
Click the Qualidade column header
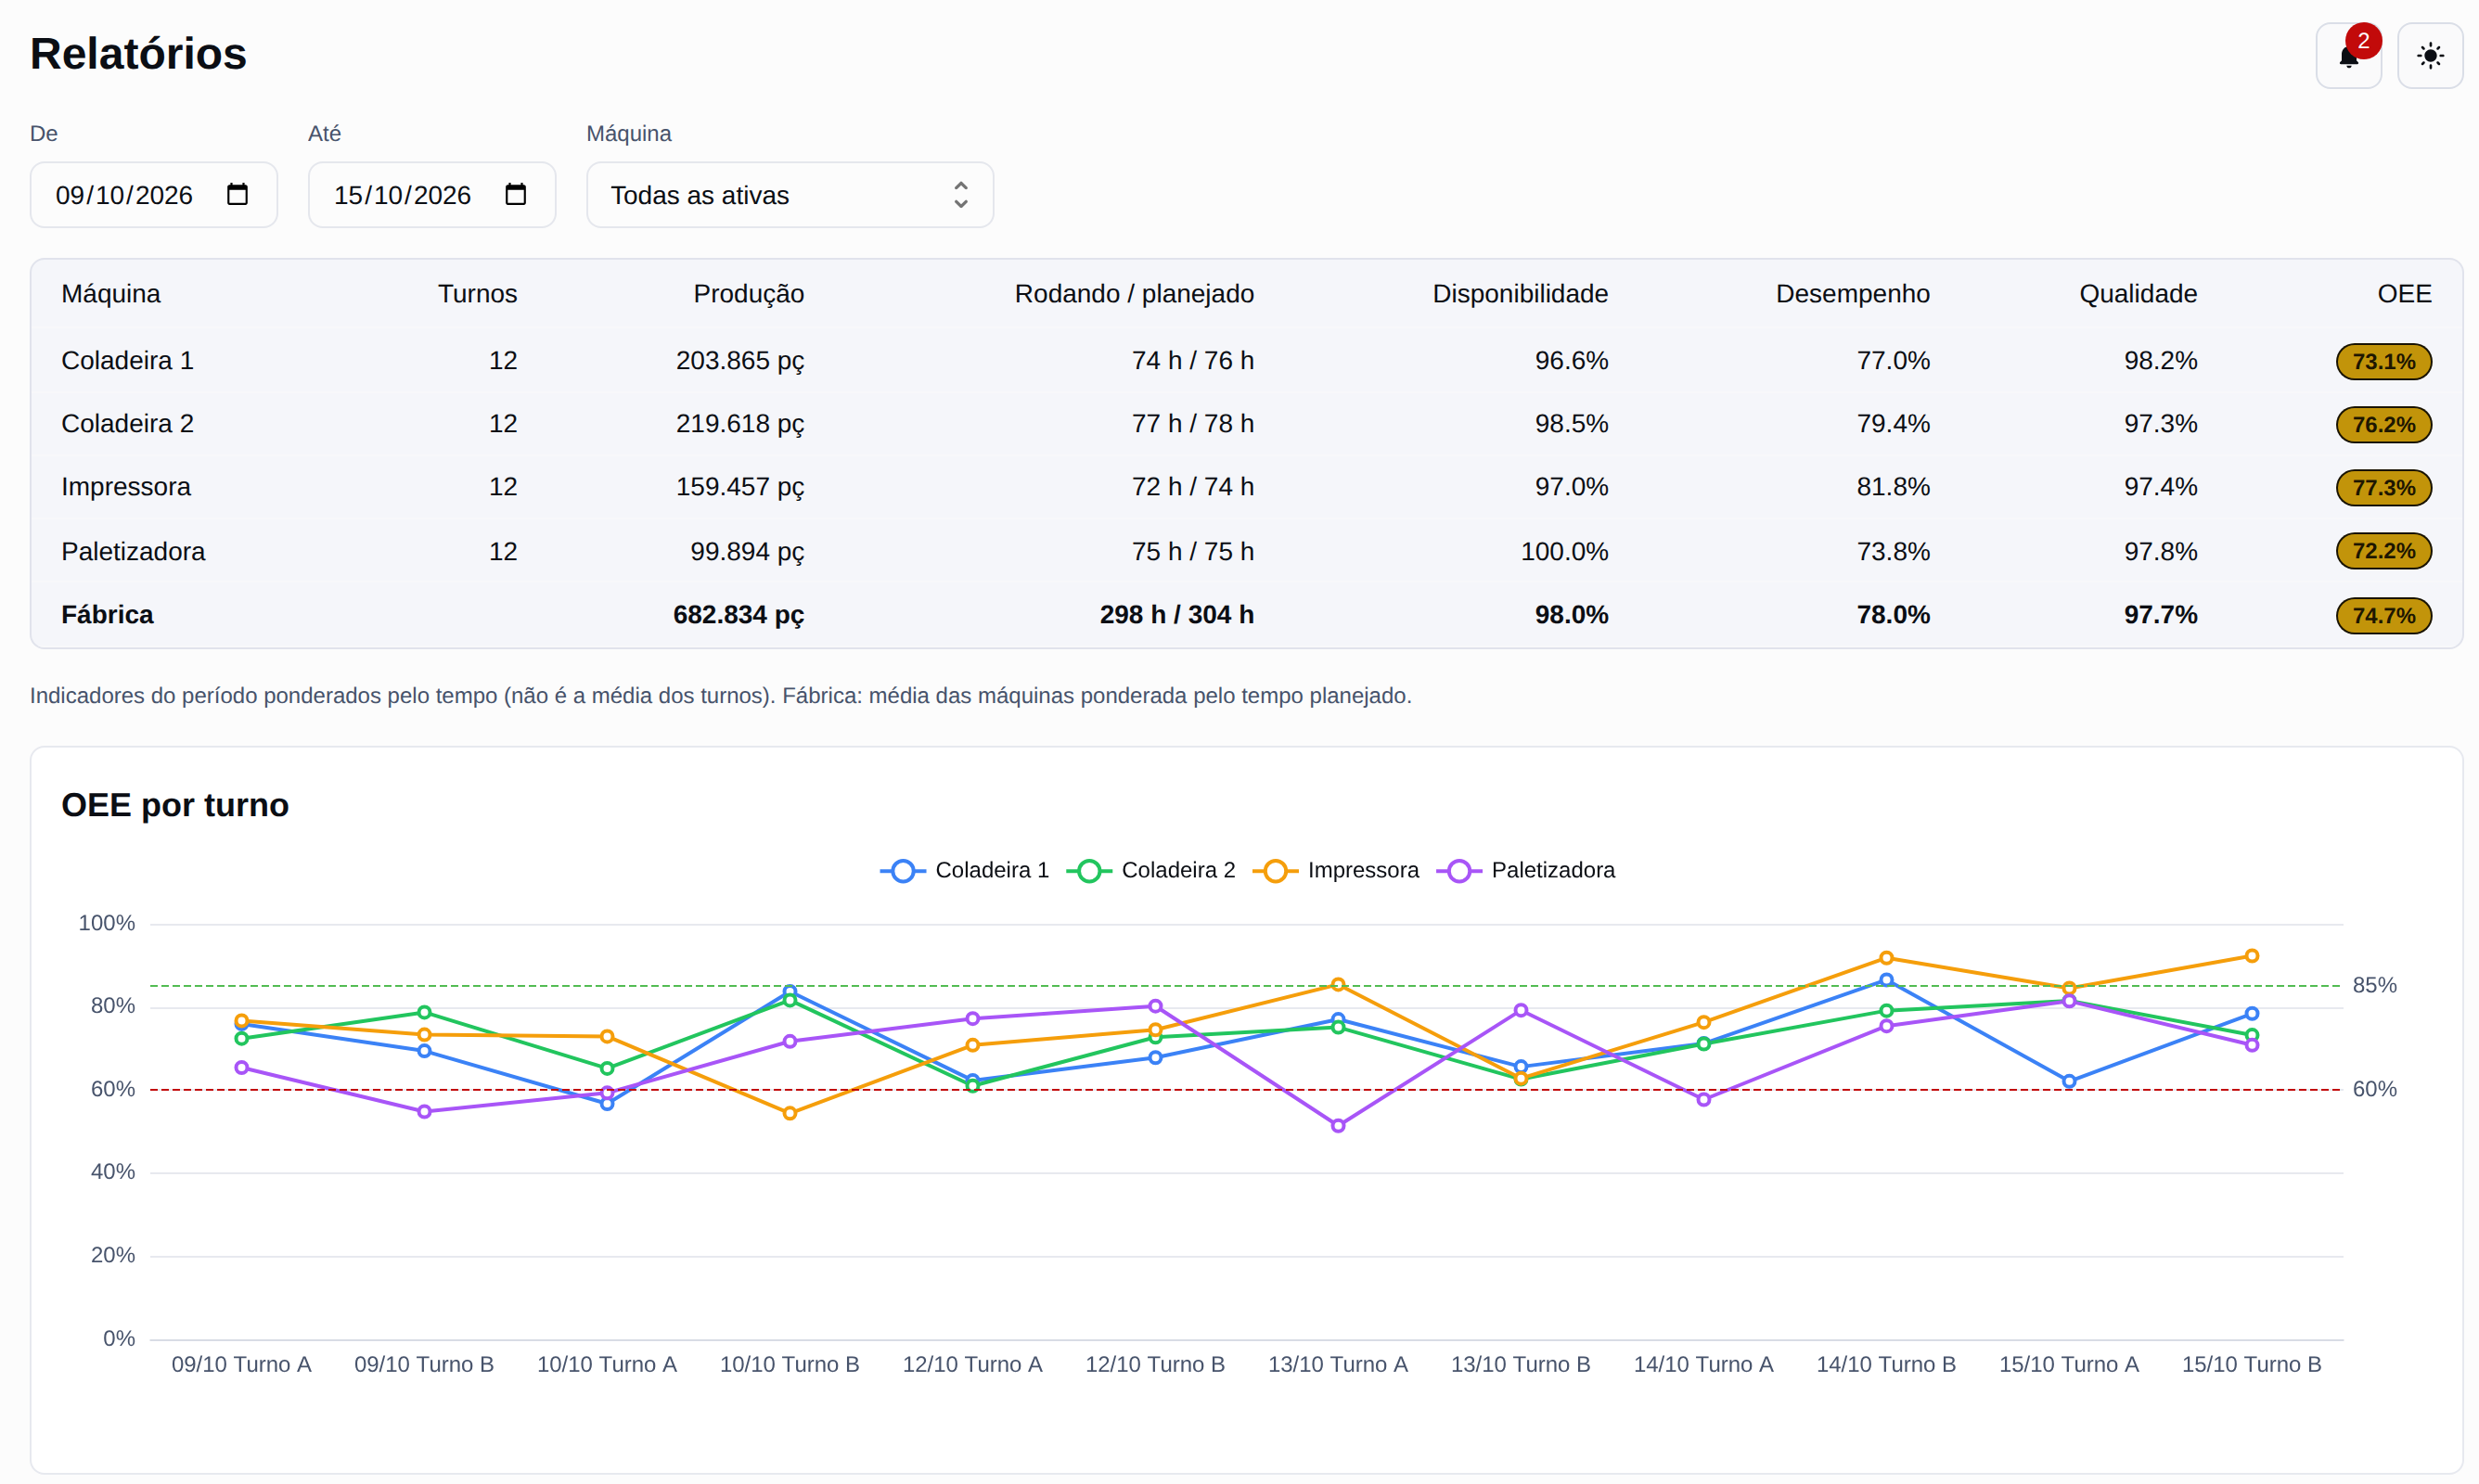click(2138, 293)
